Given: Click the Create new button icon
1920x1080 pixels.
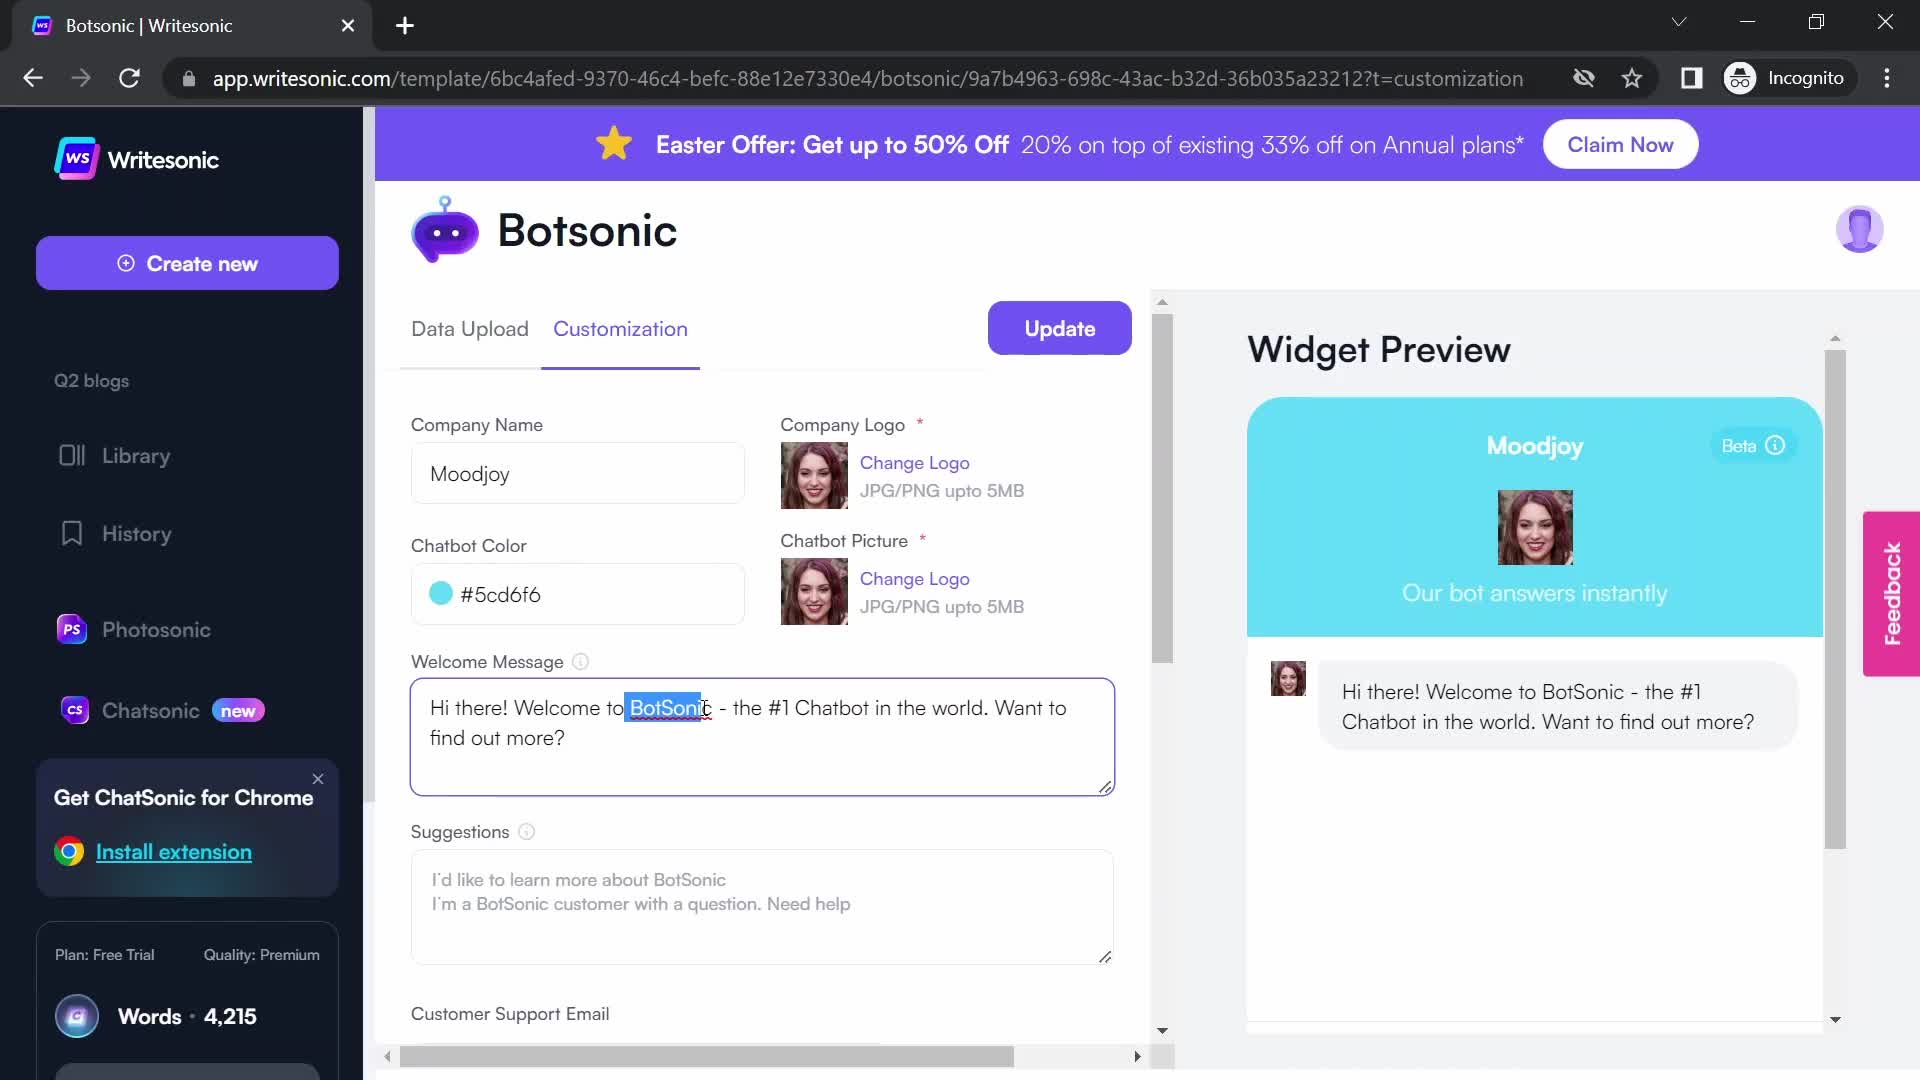Looking at the screenshot, I should click(128, 264).
